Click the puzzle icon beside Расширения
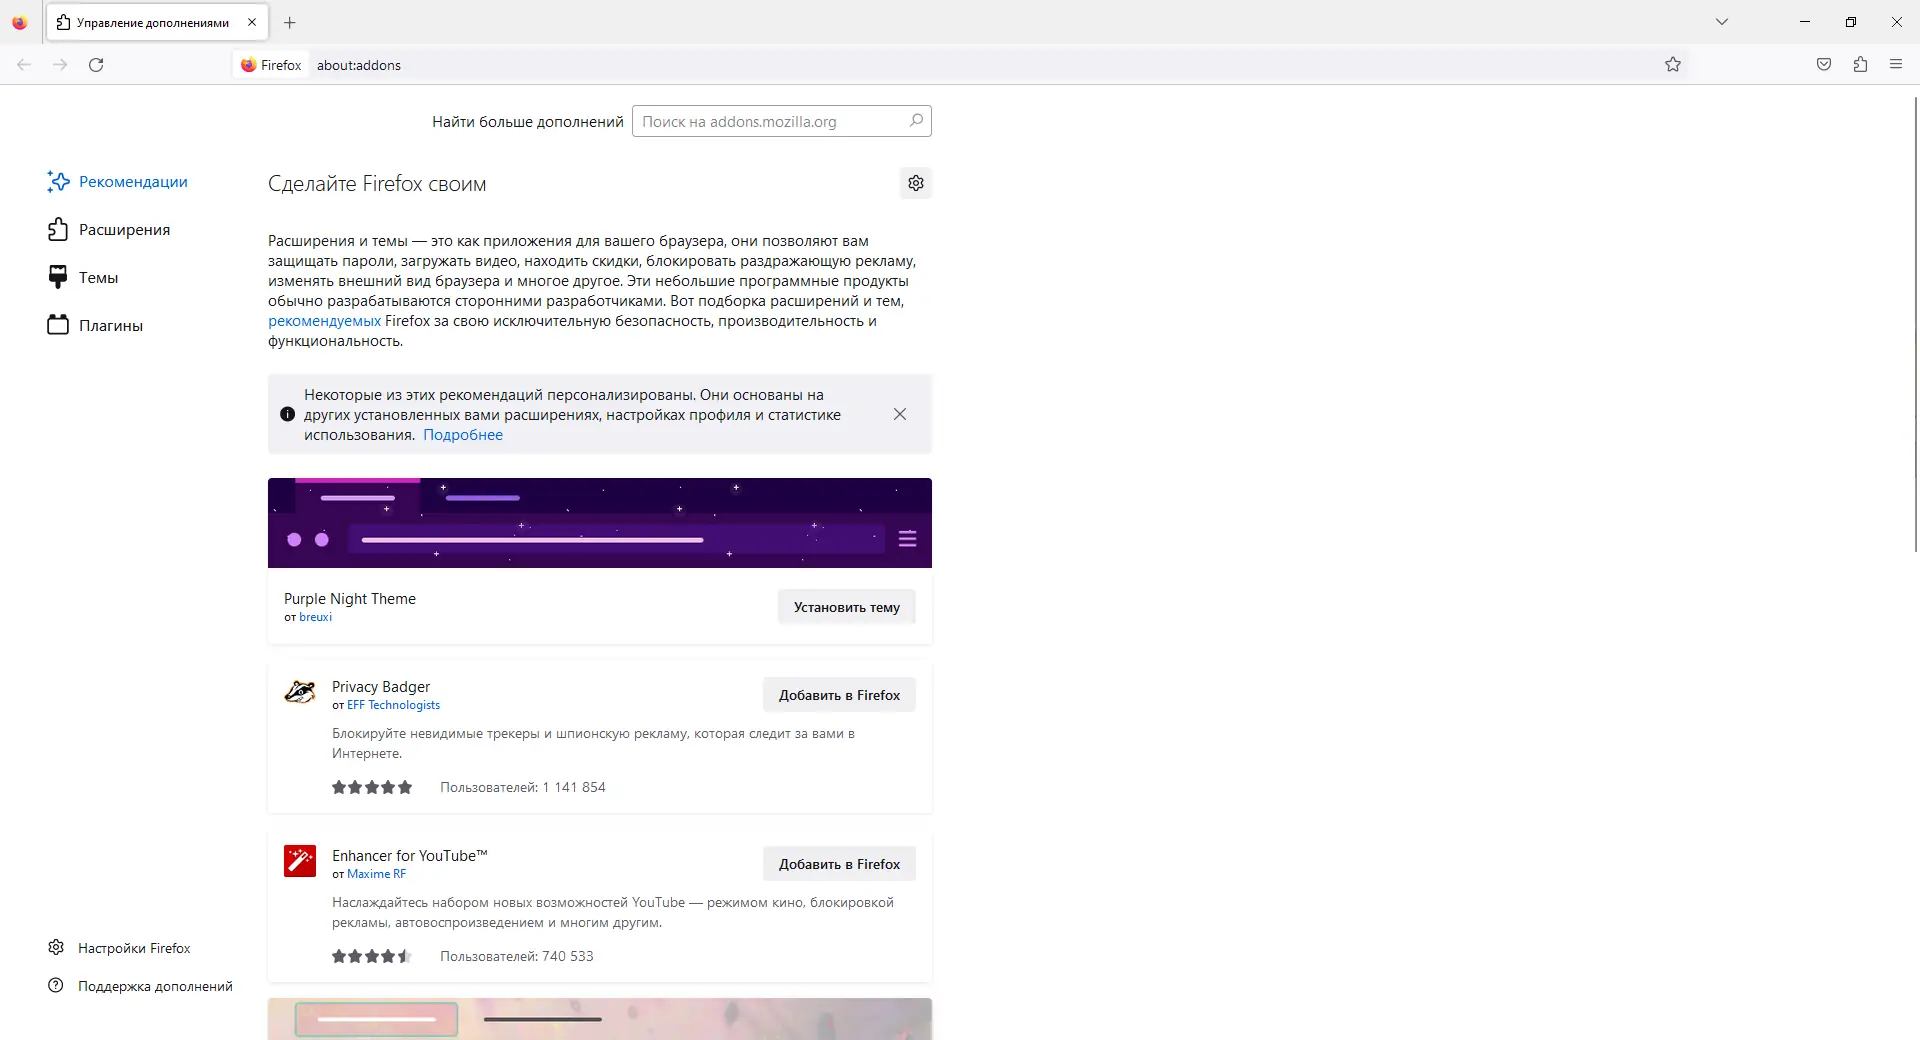The height and width of the screenshot is (1040, 1920). (x=58, y=230)
